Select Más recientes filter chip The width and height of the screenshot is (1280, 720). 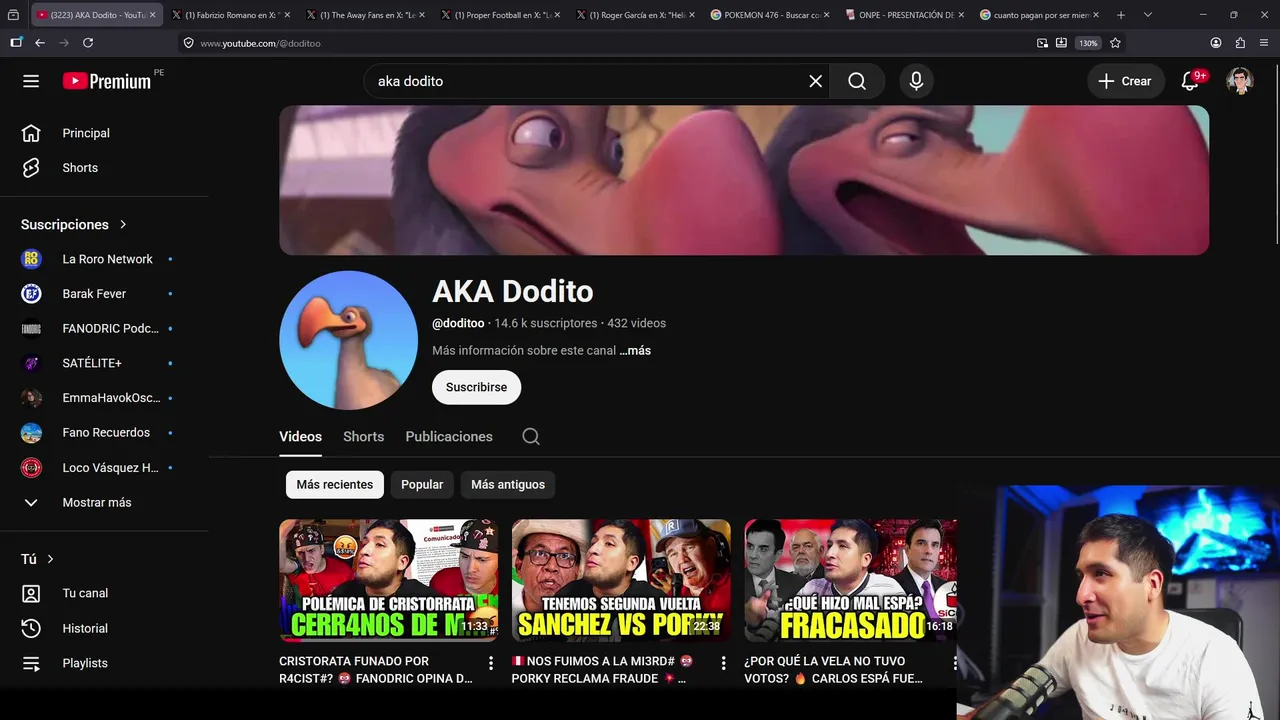335,484
